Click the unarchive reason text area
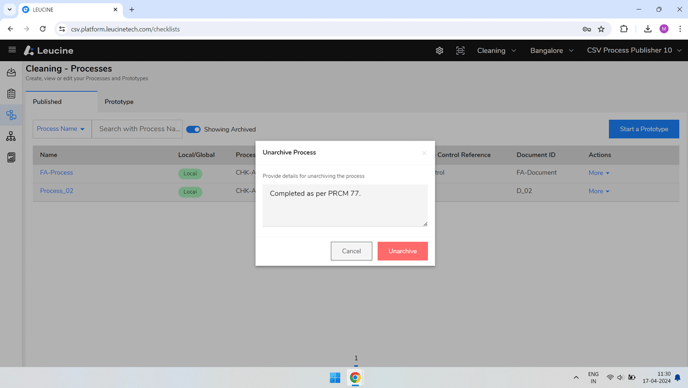688x388 pixels. pyautogui.click(x=345, y=205)
